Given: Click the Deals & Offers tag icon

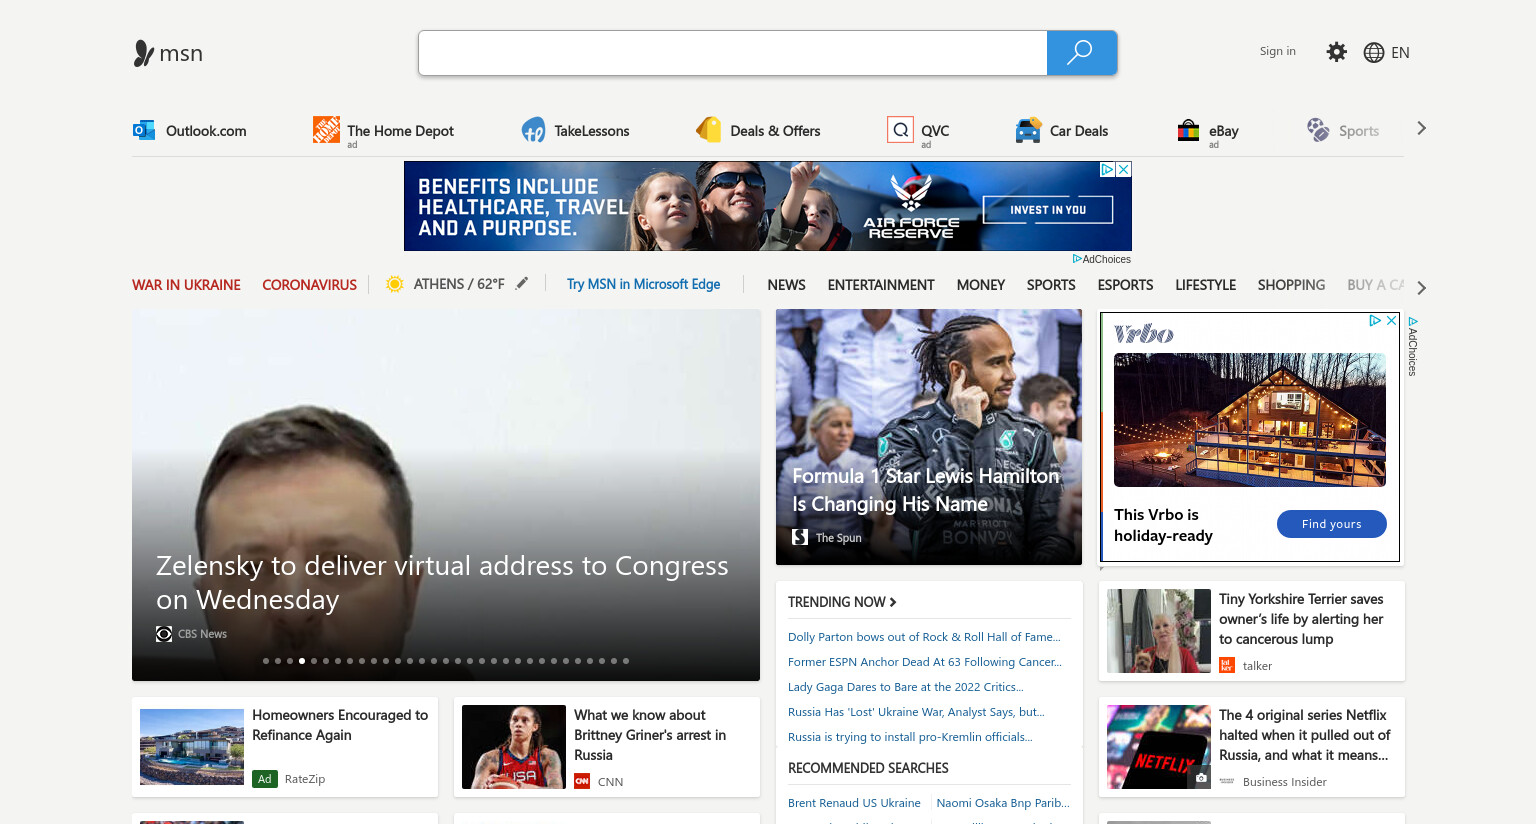Looking at the screenshot, I should coord(709,129).
